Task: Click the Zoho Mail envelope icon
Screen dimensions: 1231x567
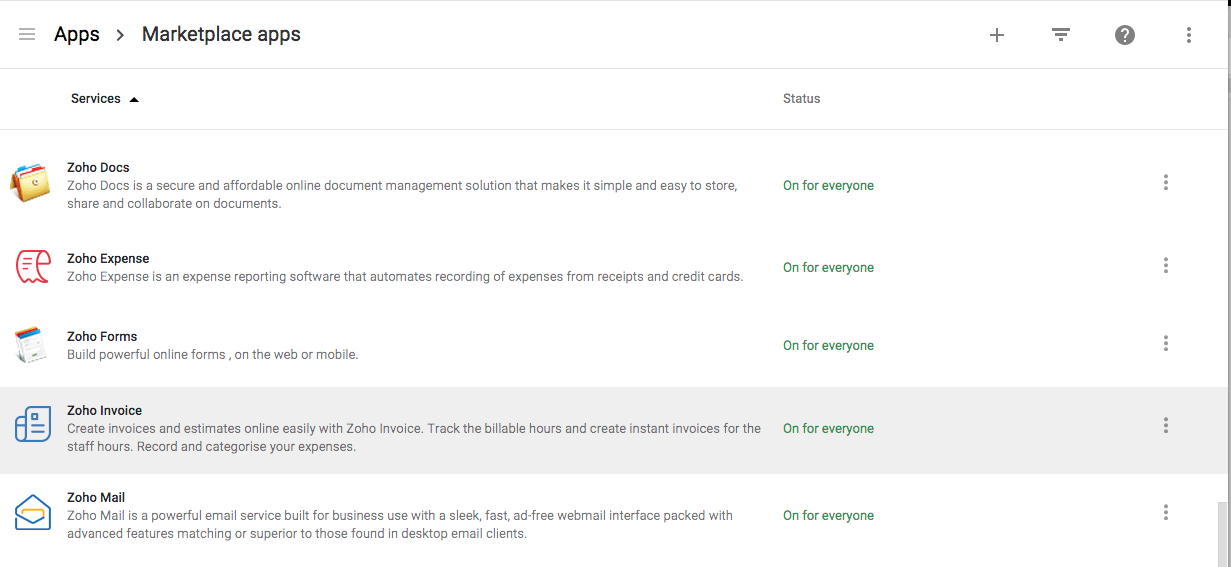Action: click(33, 513)
